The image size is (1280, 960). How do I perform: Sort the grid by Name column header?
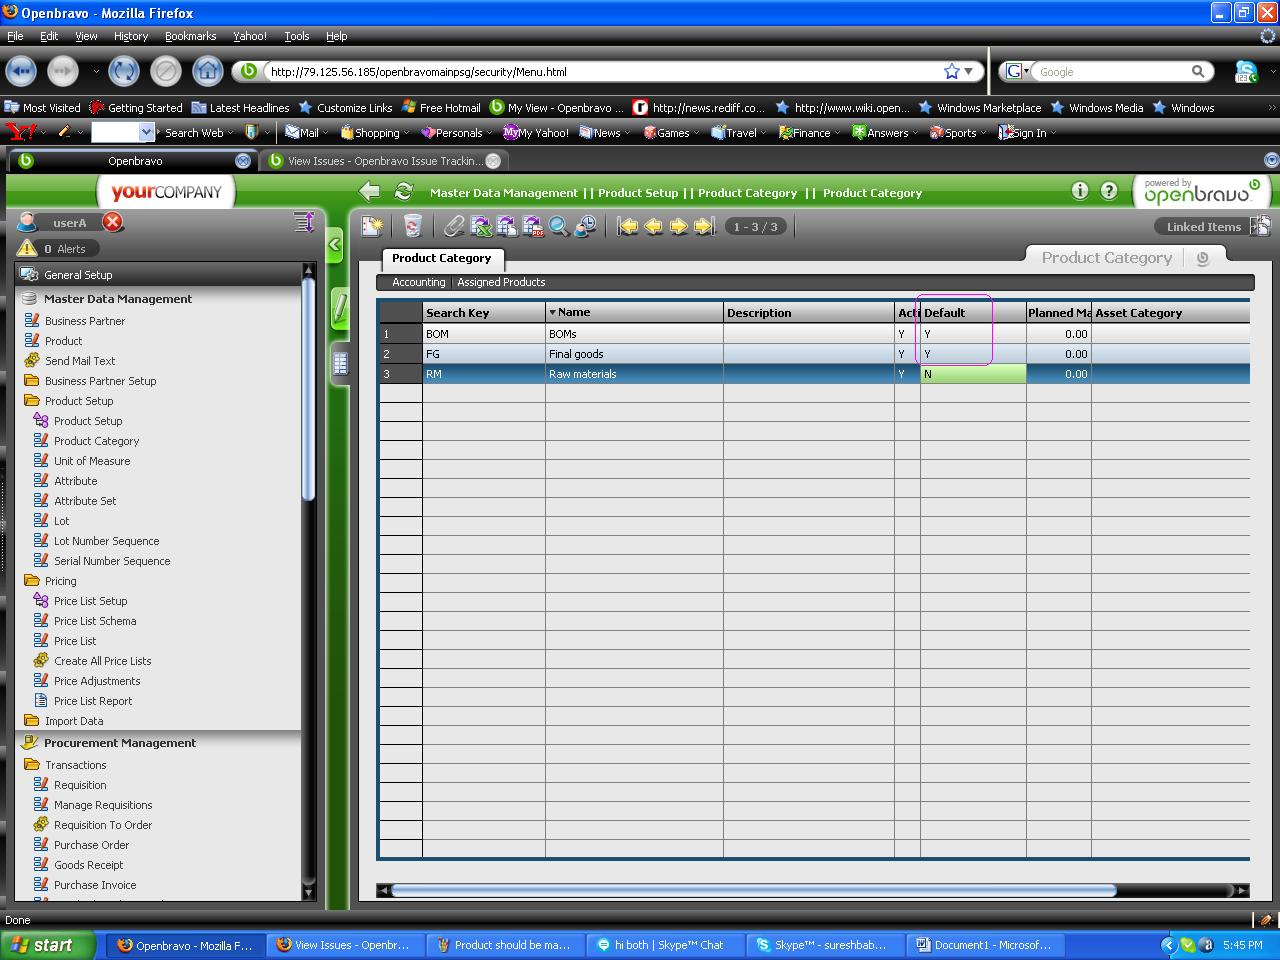[x=634, y=312]
